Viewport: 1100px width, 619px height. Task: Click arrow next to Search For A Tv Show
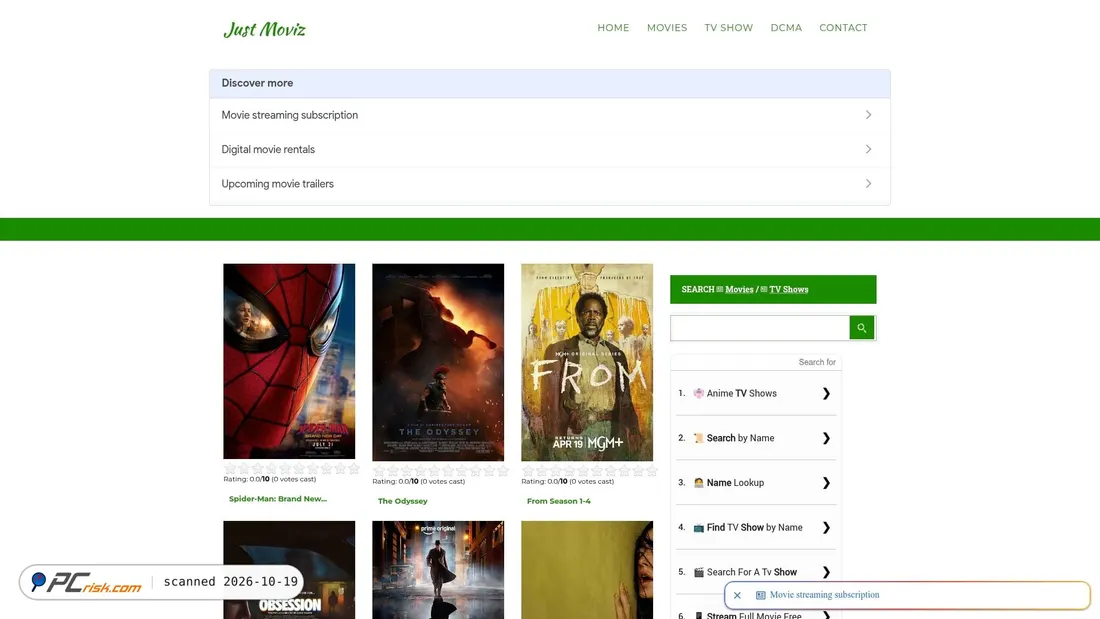[x=826, y=572]
